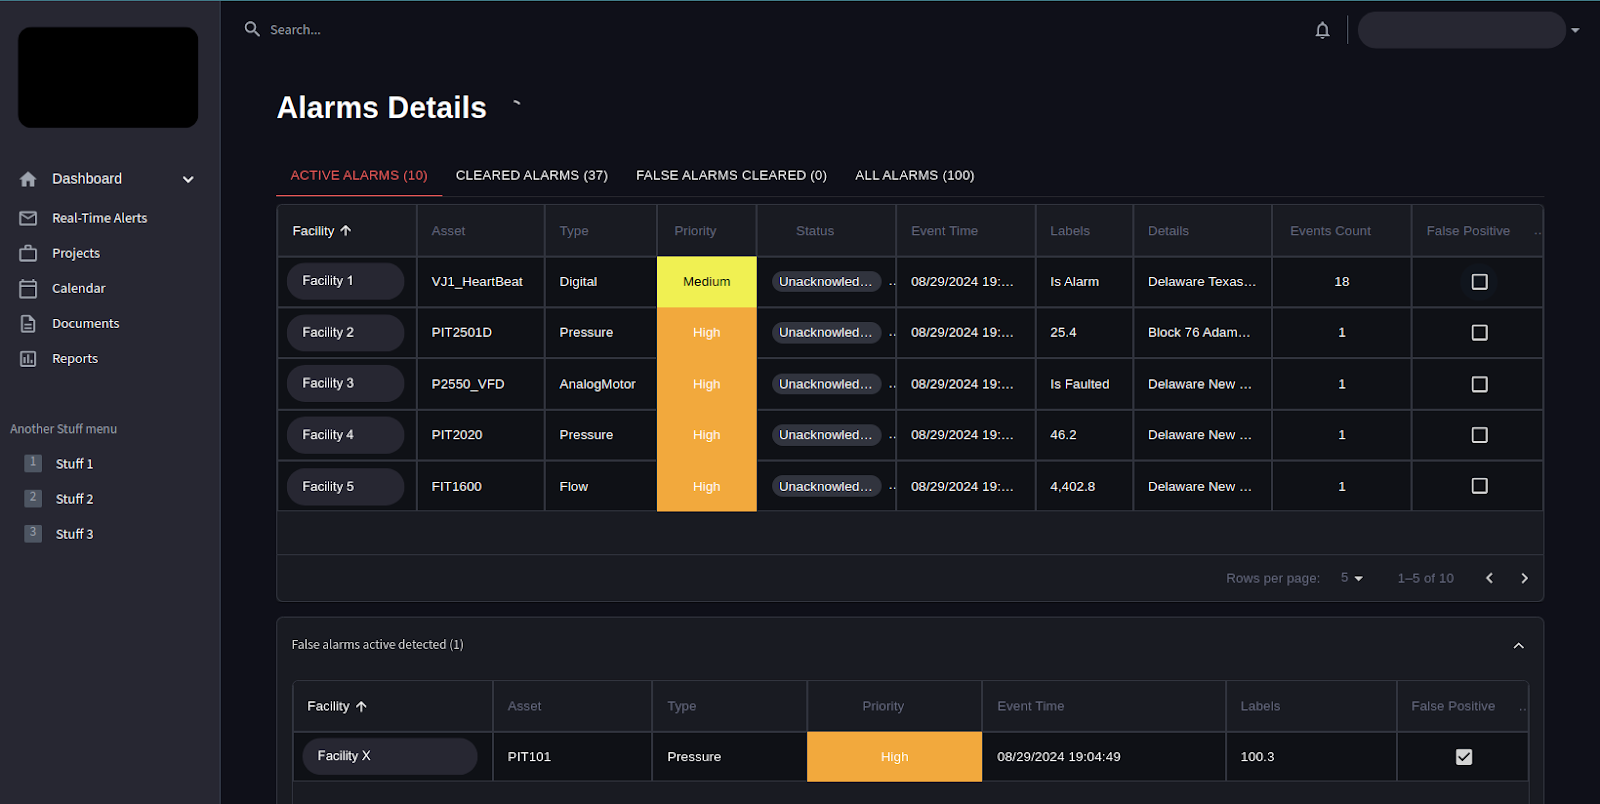Check False Positive for Facility 5
This screenshot has height=804, width=1600.
[x=1480, y=486]
